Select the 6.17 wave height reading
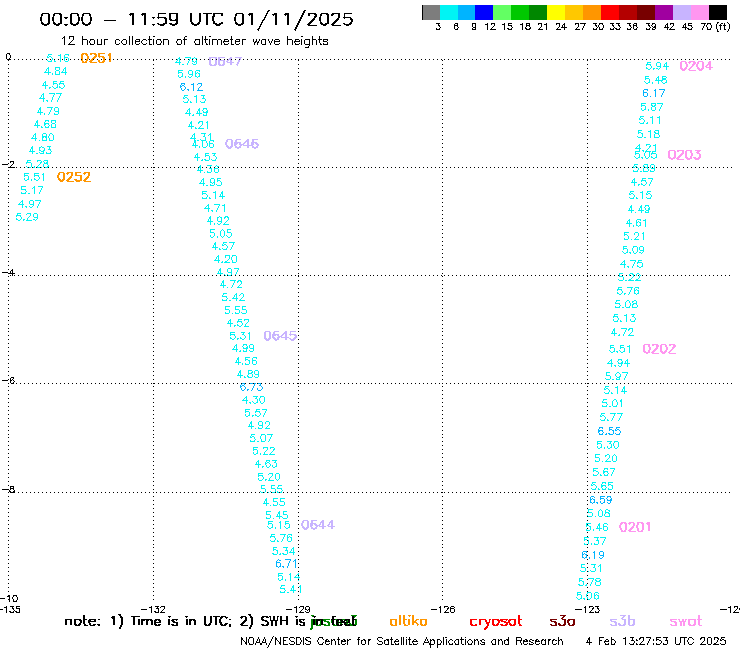This screenshot has height=650, width=740. (x=654, y=93)
